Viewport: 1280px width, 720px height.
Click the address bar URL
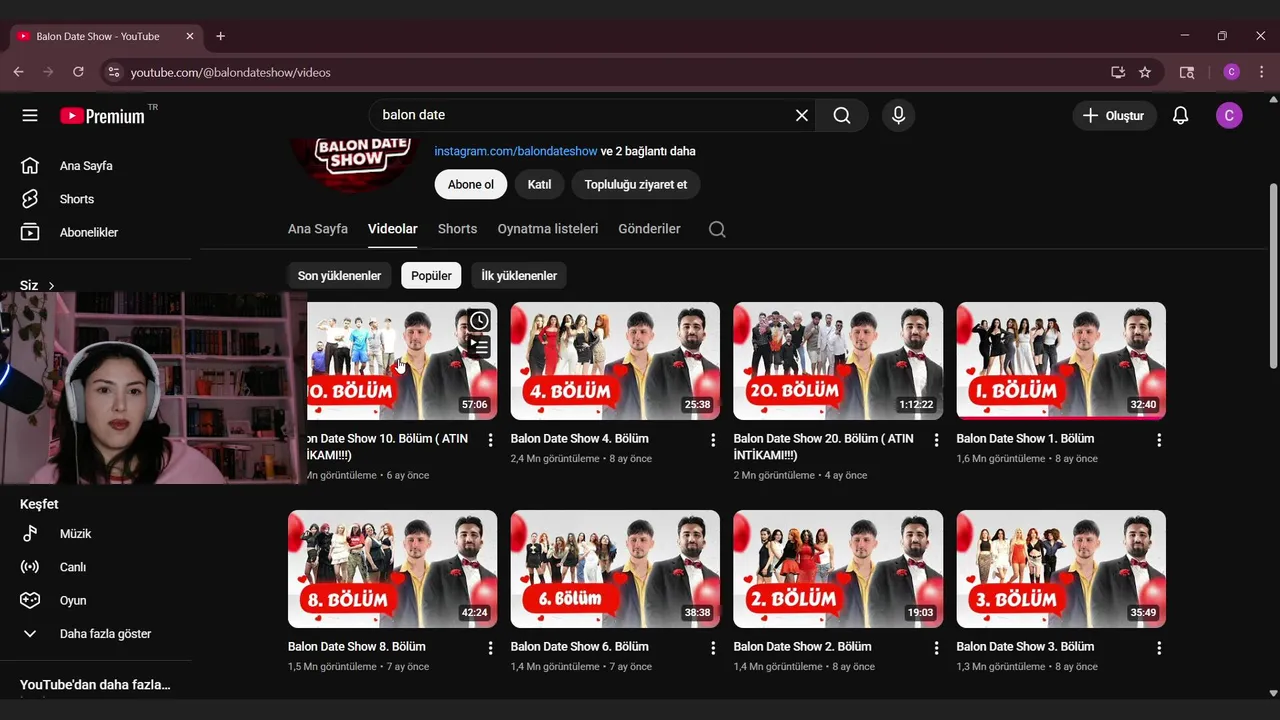tap(231, 72)
